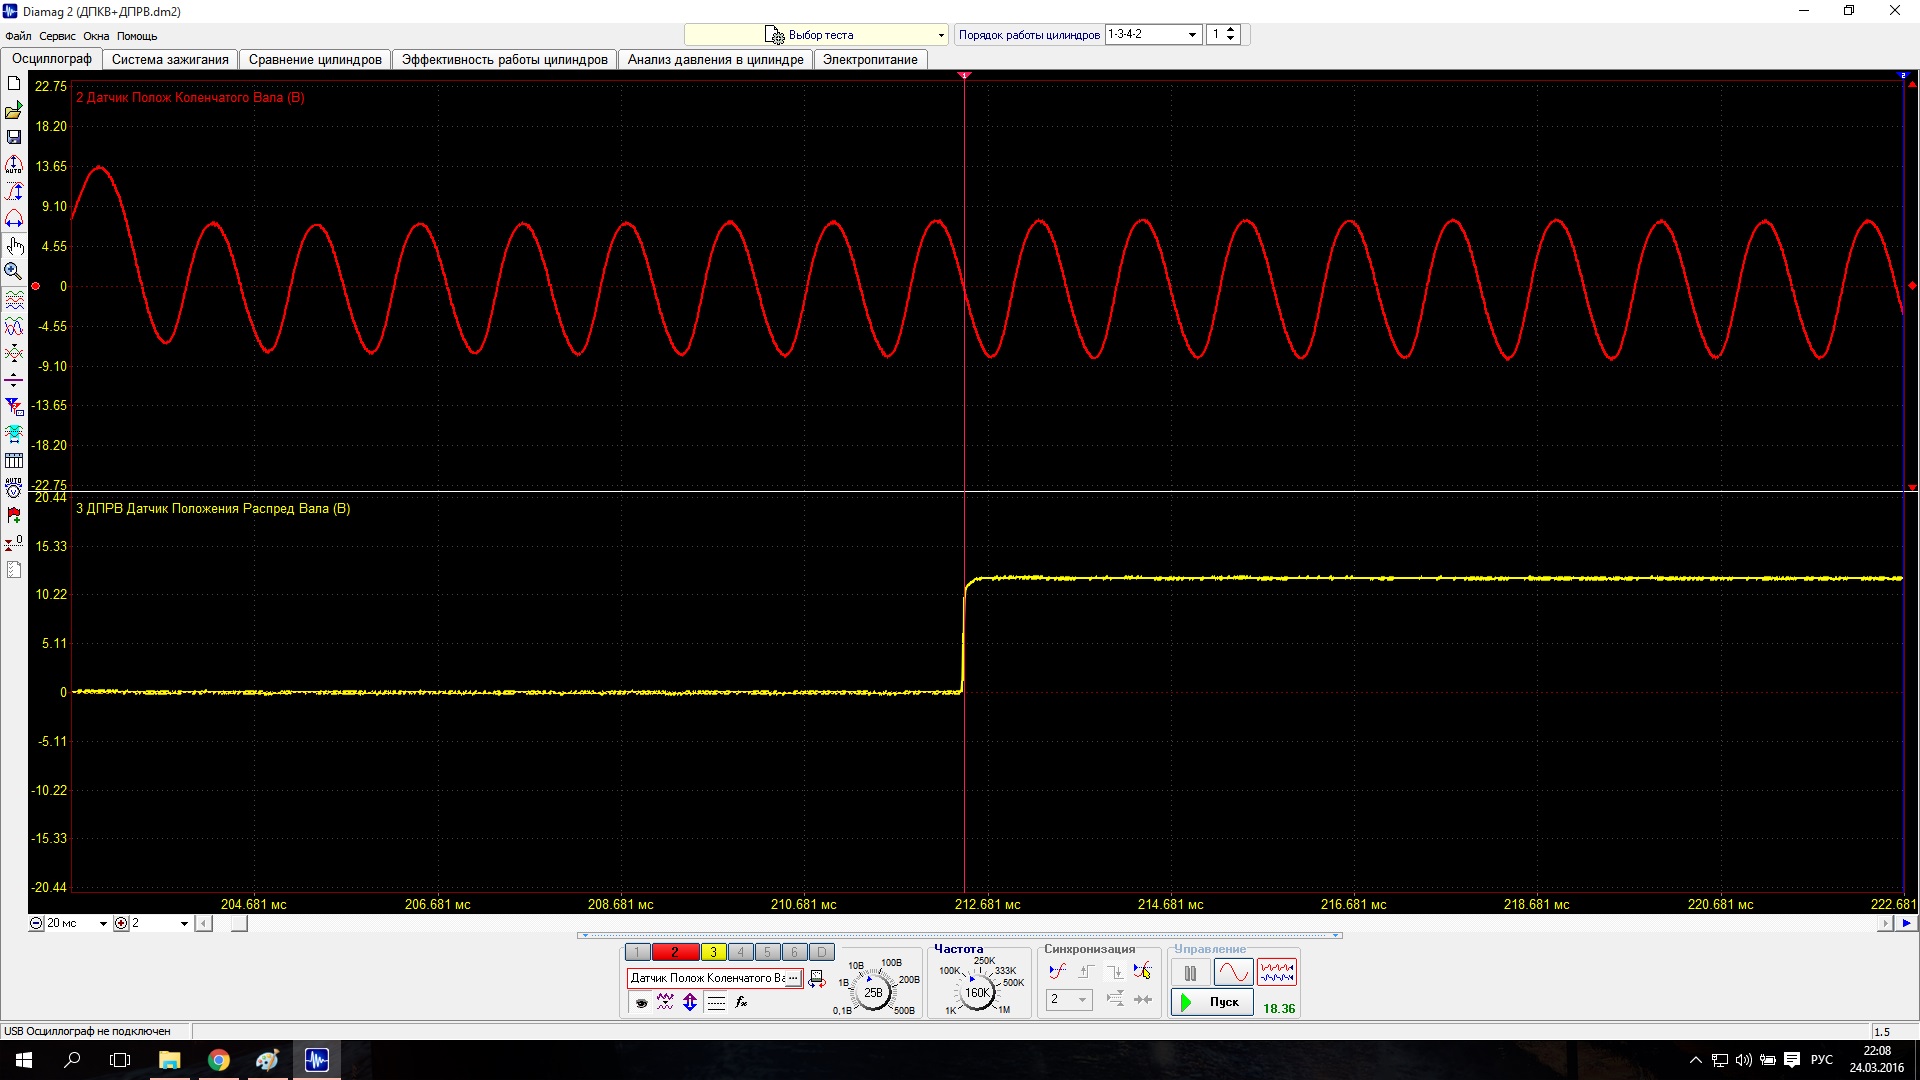Screen dimensions: 1920x1080
Task: Click the zoom in plus button
Action: (121, 924)
